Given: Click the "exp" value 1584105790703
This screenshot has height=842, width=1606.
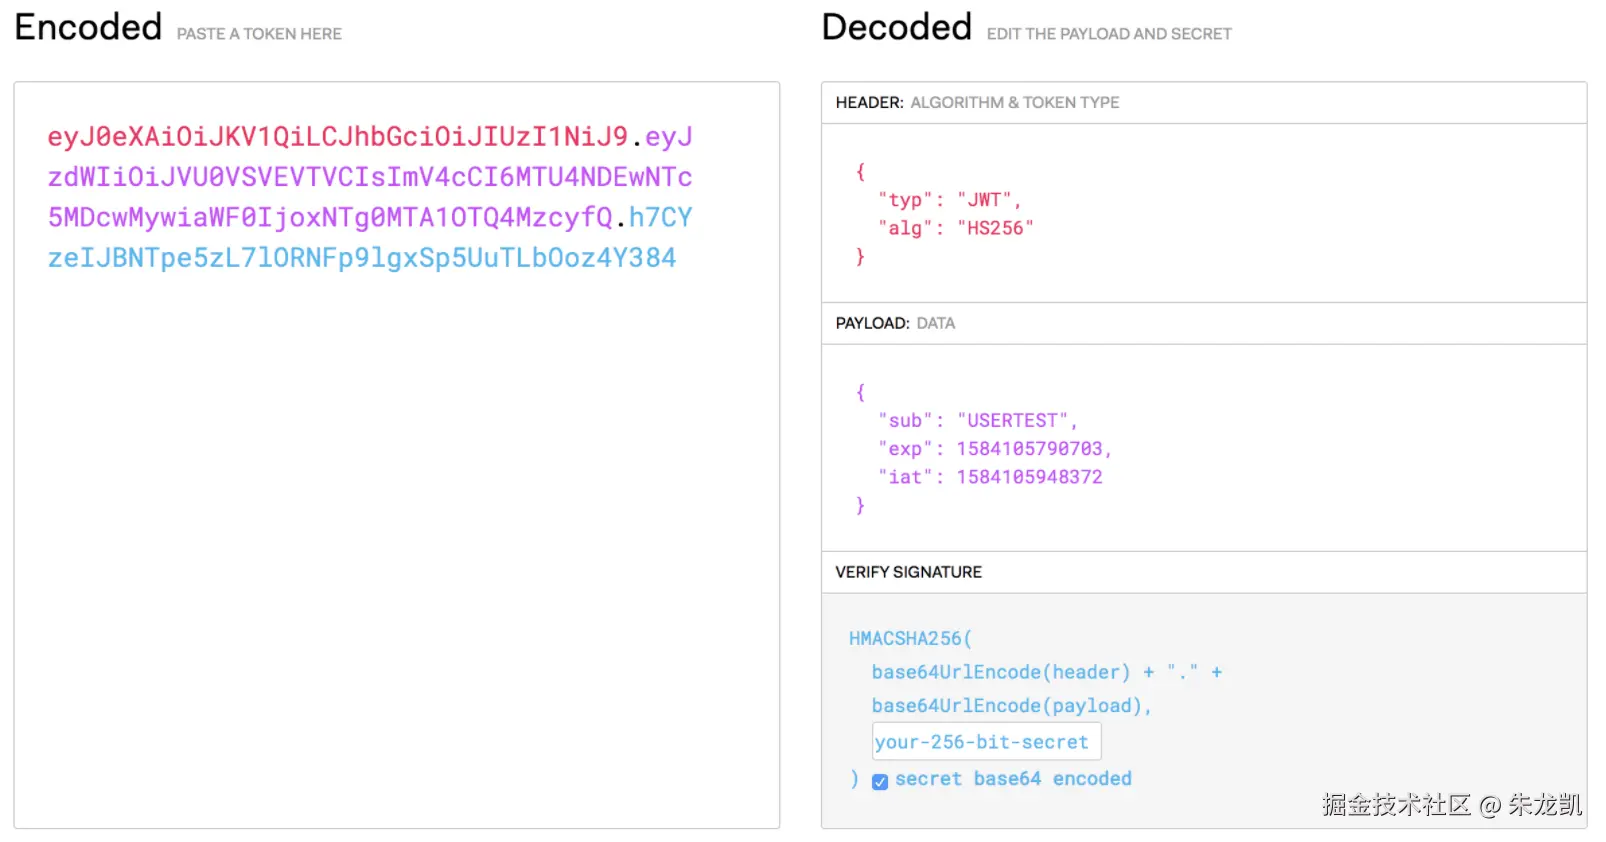Looking at the screenshot, I should [1030, 449].
